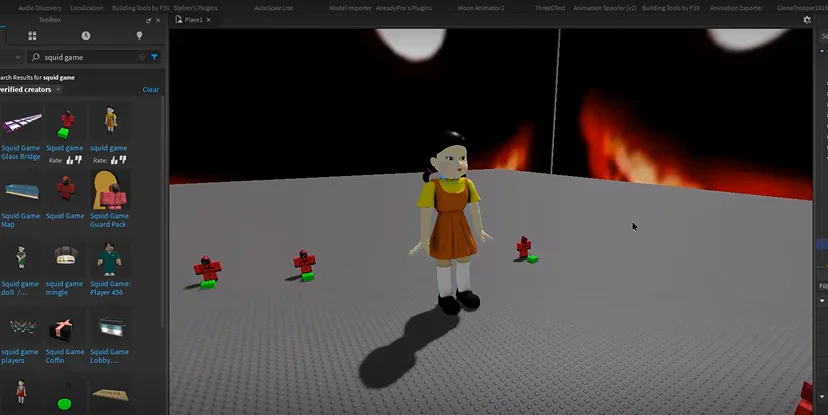The height and width of the screenshot is (415, 828).
Task: Click the Toolbox results scrollbar
Action: click(x=163, y=211)
